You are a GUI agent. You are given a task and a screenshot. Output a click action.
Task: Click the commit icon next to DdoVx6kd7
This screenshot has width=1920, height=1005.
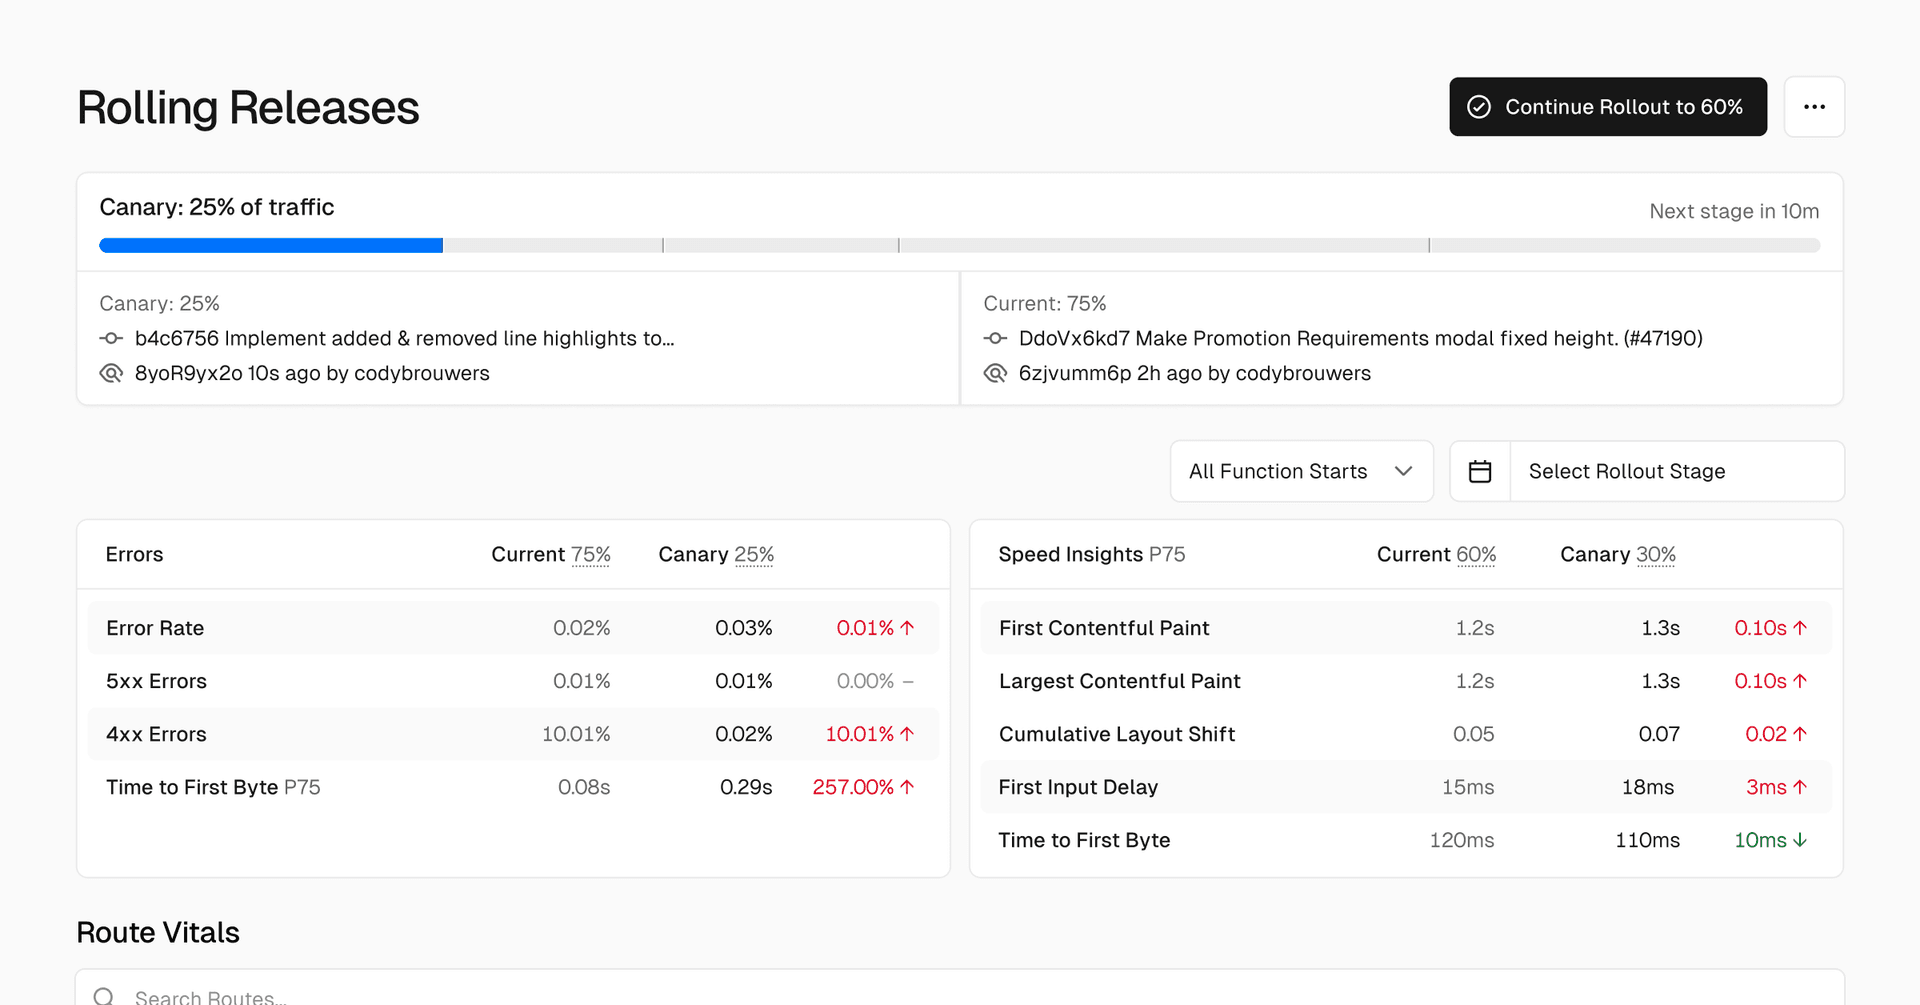(995, 339)
